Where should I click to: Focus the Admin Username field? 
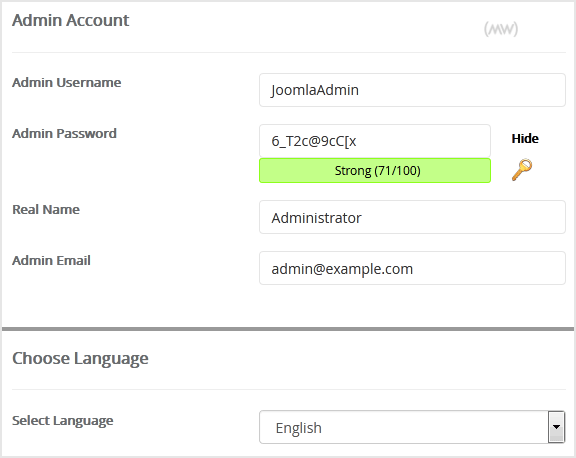pyautogui.click(x=412, y=90)
